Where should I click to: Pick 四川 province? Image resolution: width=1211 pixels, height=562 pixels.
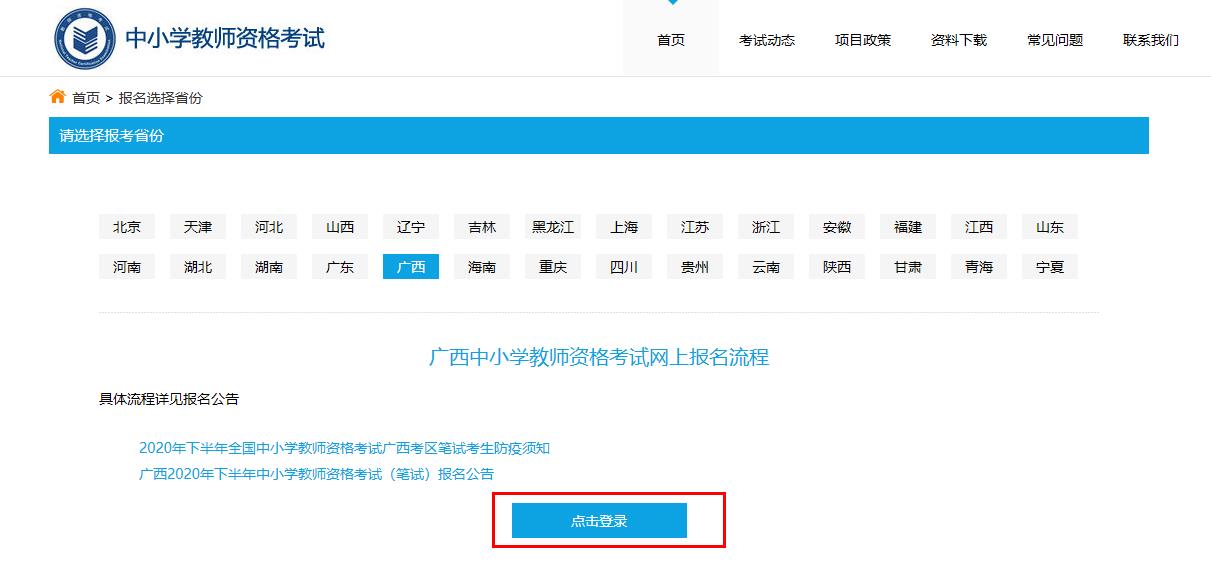click(624, 267)
